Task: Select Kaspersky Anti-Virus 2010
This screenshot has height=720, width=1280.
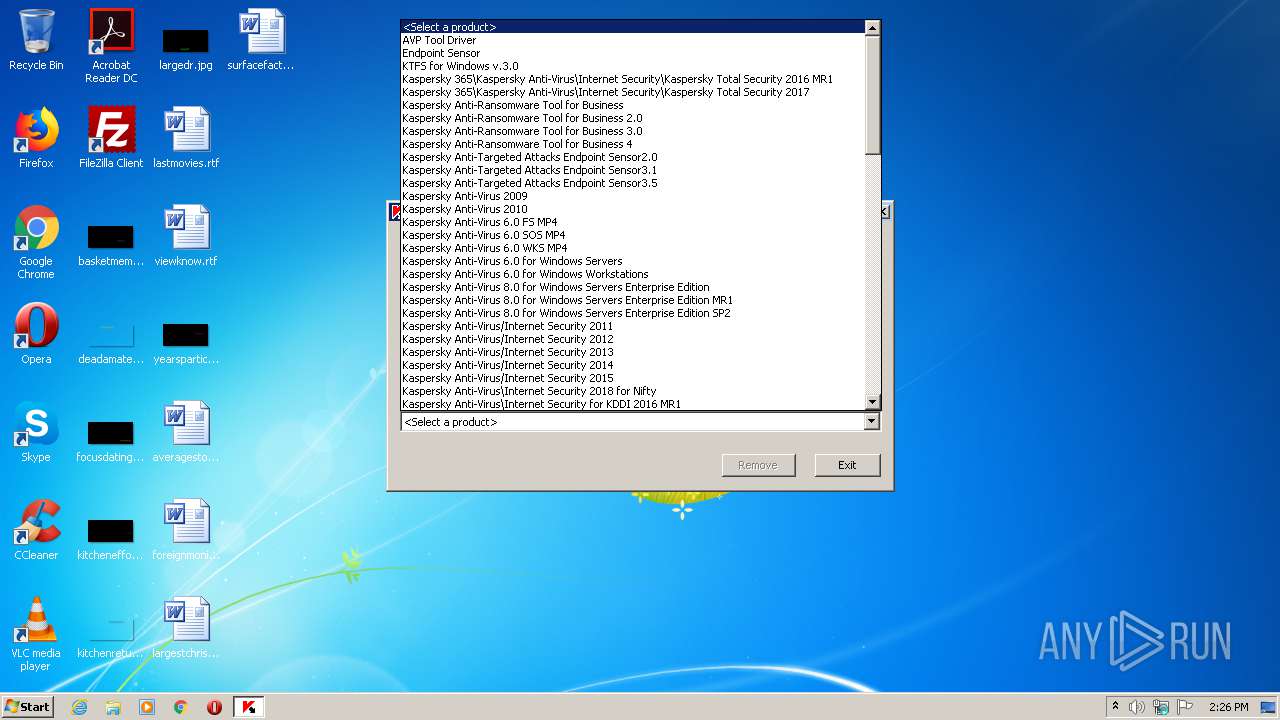Action: click(632, 209)
